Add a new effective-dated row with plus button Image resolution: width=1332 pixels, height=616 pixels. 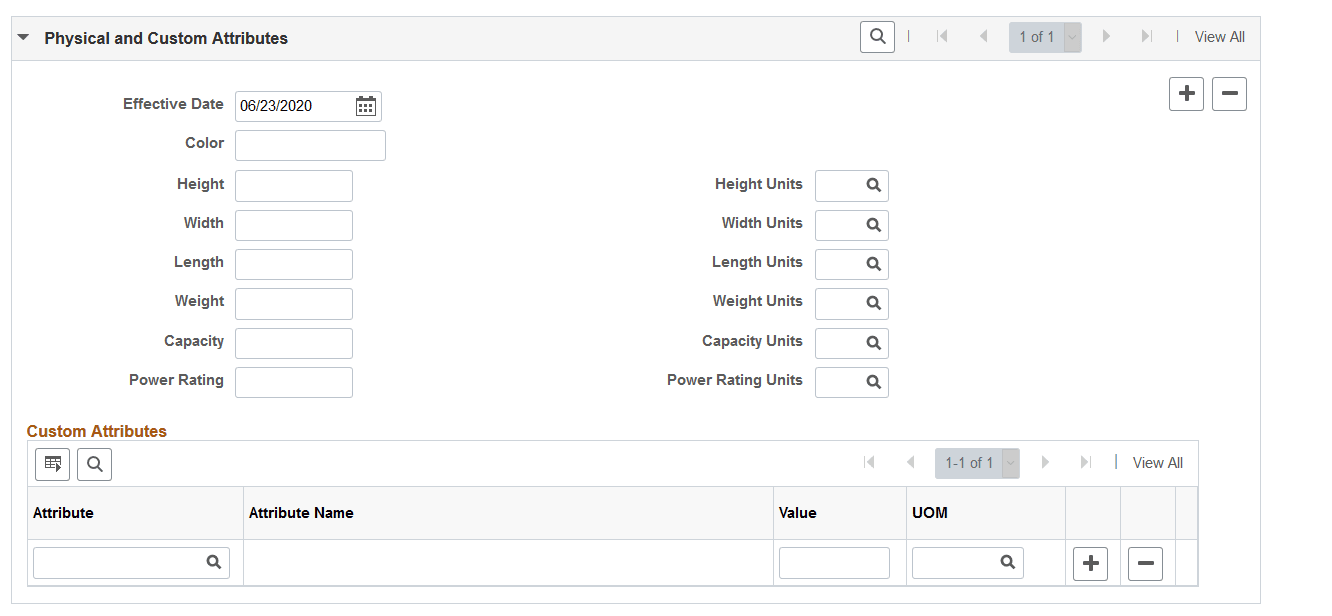coord(1186,93)
